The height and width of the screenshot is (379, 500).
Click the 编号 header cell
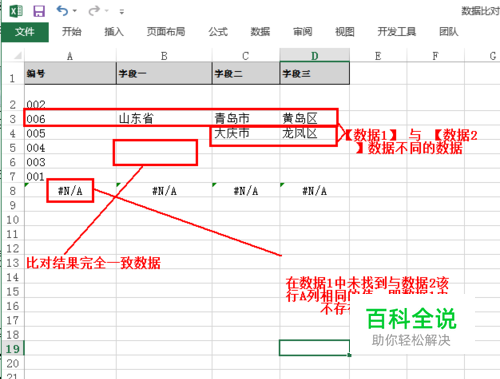coord(70,73)
